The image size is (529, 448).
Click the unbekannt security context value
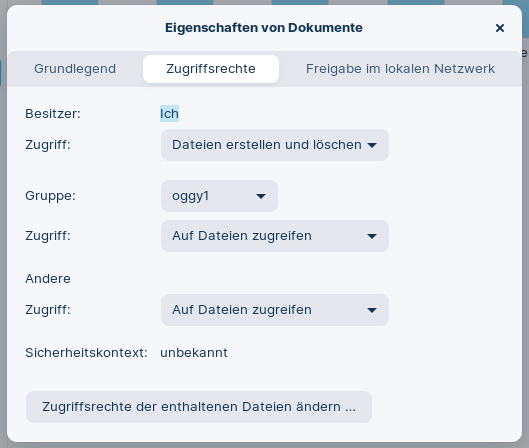coord(194,353)
